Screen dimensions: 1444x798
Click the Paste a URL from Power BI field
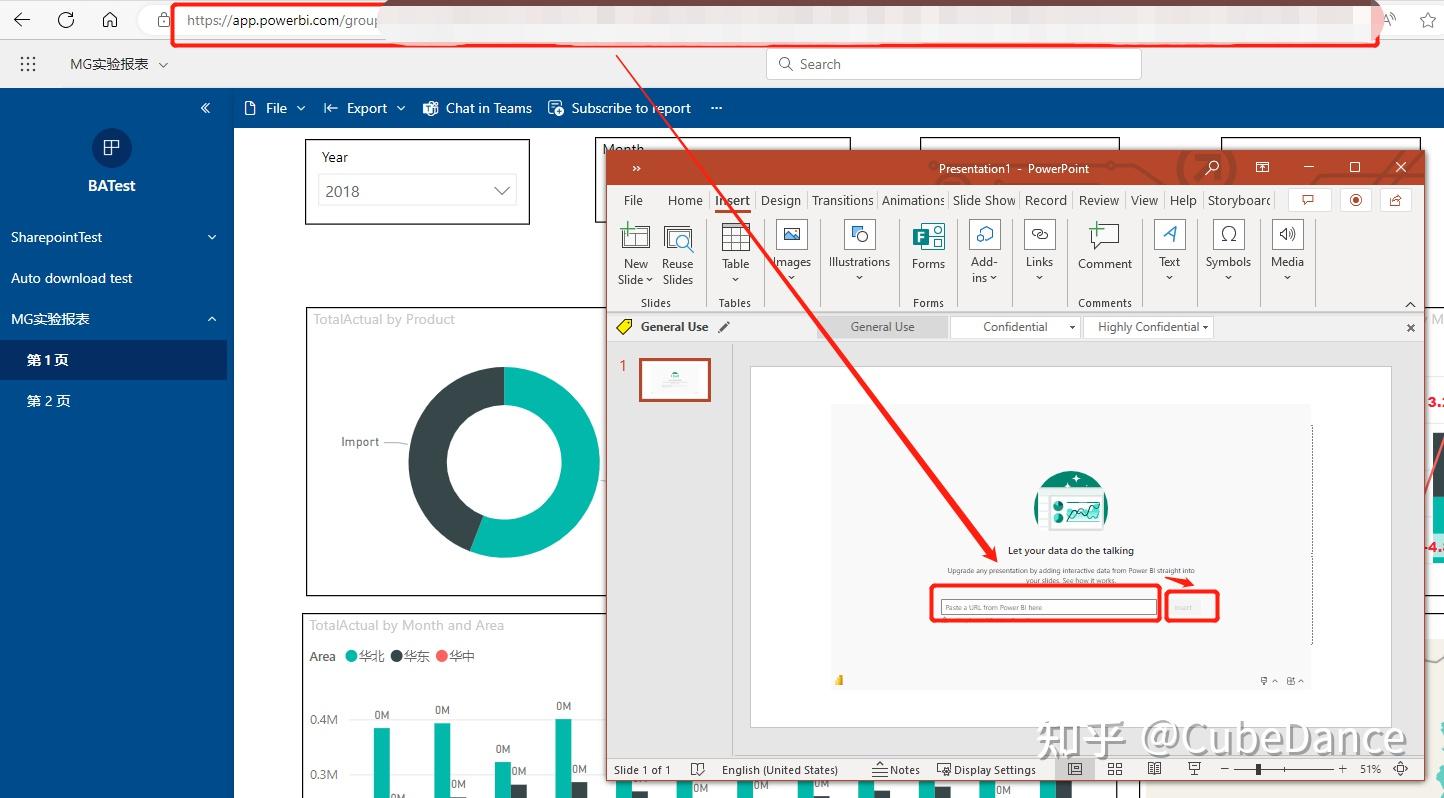click(1045, 605)
